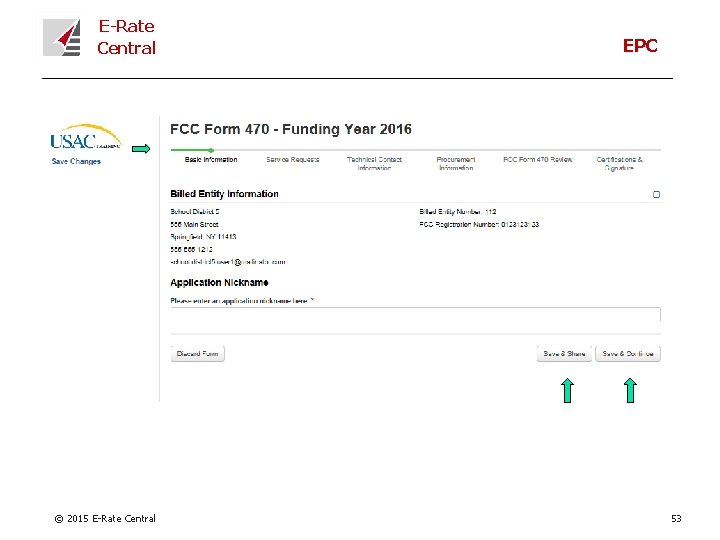Click the green arrow under Save & Continue

tap(630, 389)
